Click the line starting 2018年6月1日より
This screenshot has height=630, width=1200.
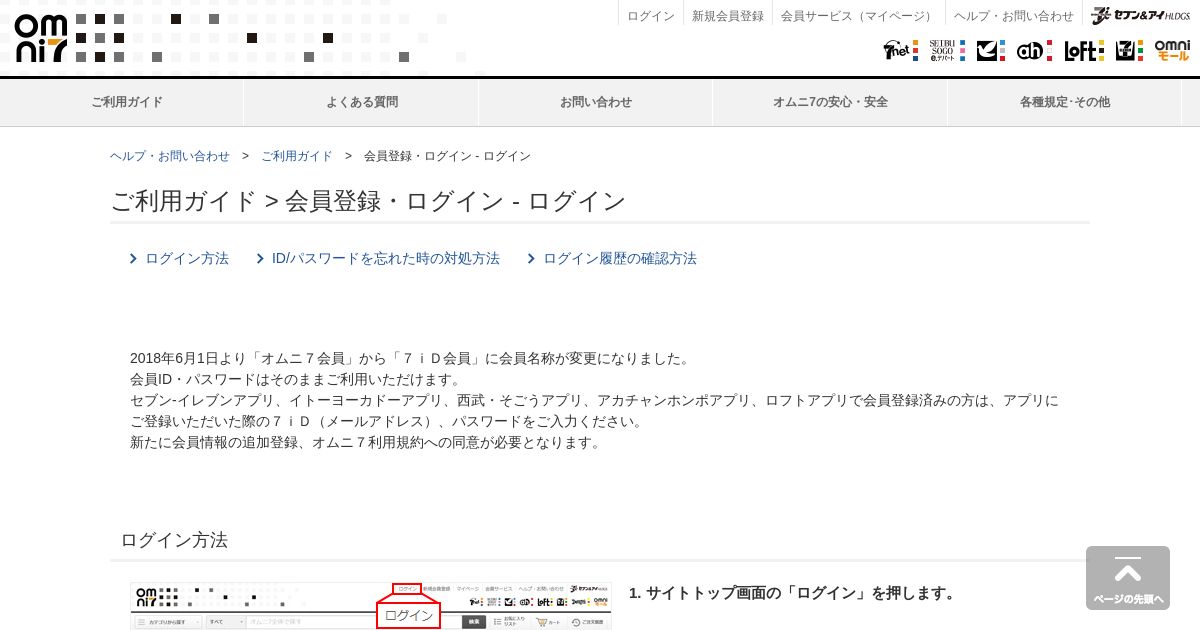[x=411, y=358]
